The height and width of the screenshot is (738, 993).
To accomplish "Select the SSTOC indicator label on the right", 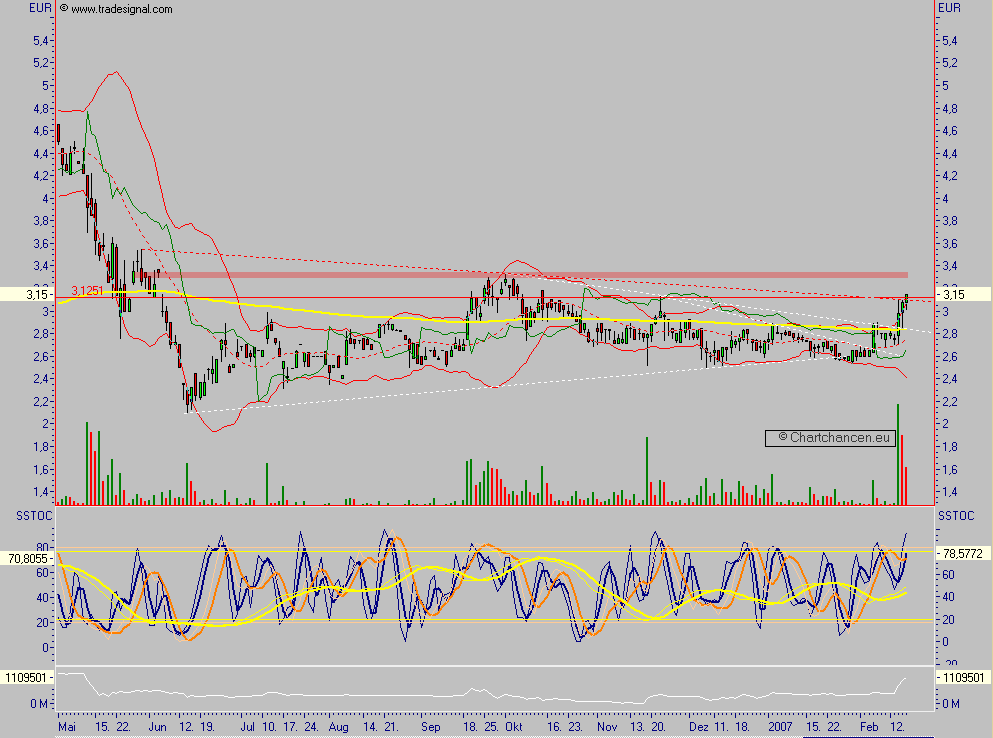I will 956,516.
